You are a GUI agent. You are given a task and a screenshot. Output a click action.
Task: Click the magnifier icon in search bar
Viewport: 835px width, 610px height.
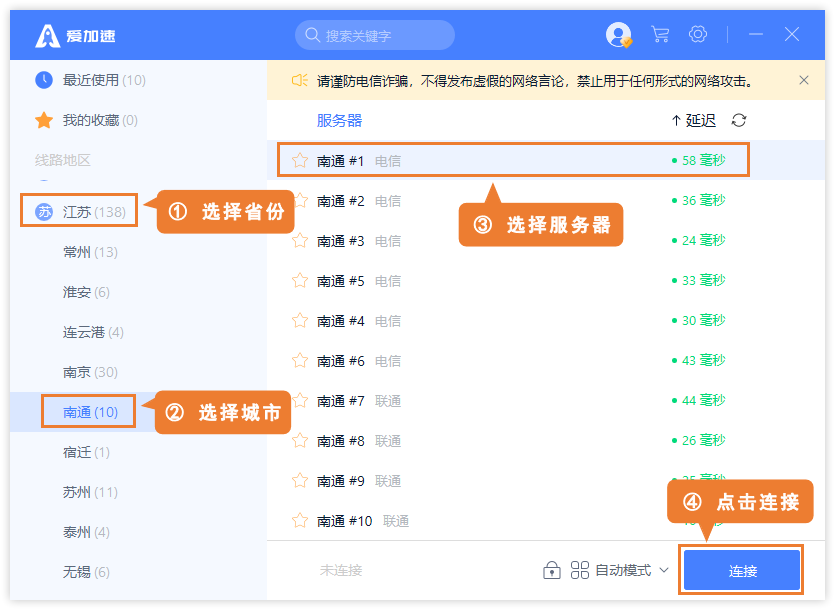[312, 35]
